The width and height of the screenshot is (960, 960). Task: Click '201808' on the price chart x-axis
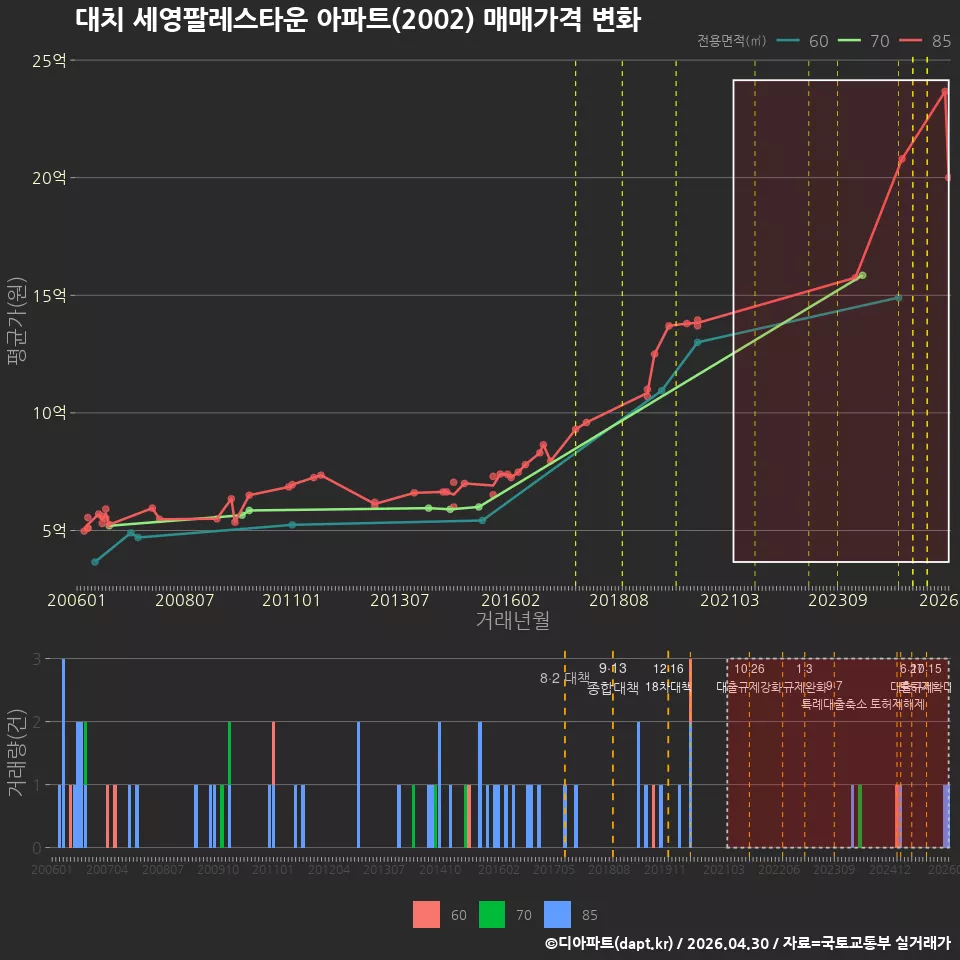point(618,600)
